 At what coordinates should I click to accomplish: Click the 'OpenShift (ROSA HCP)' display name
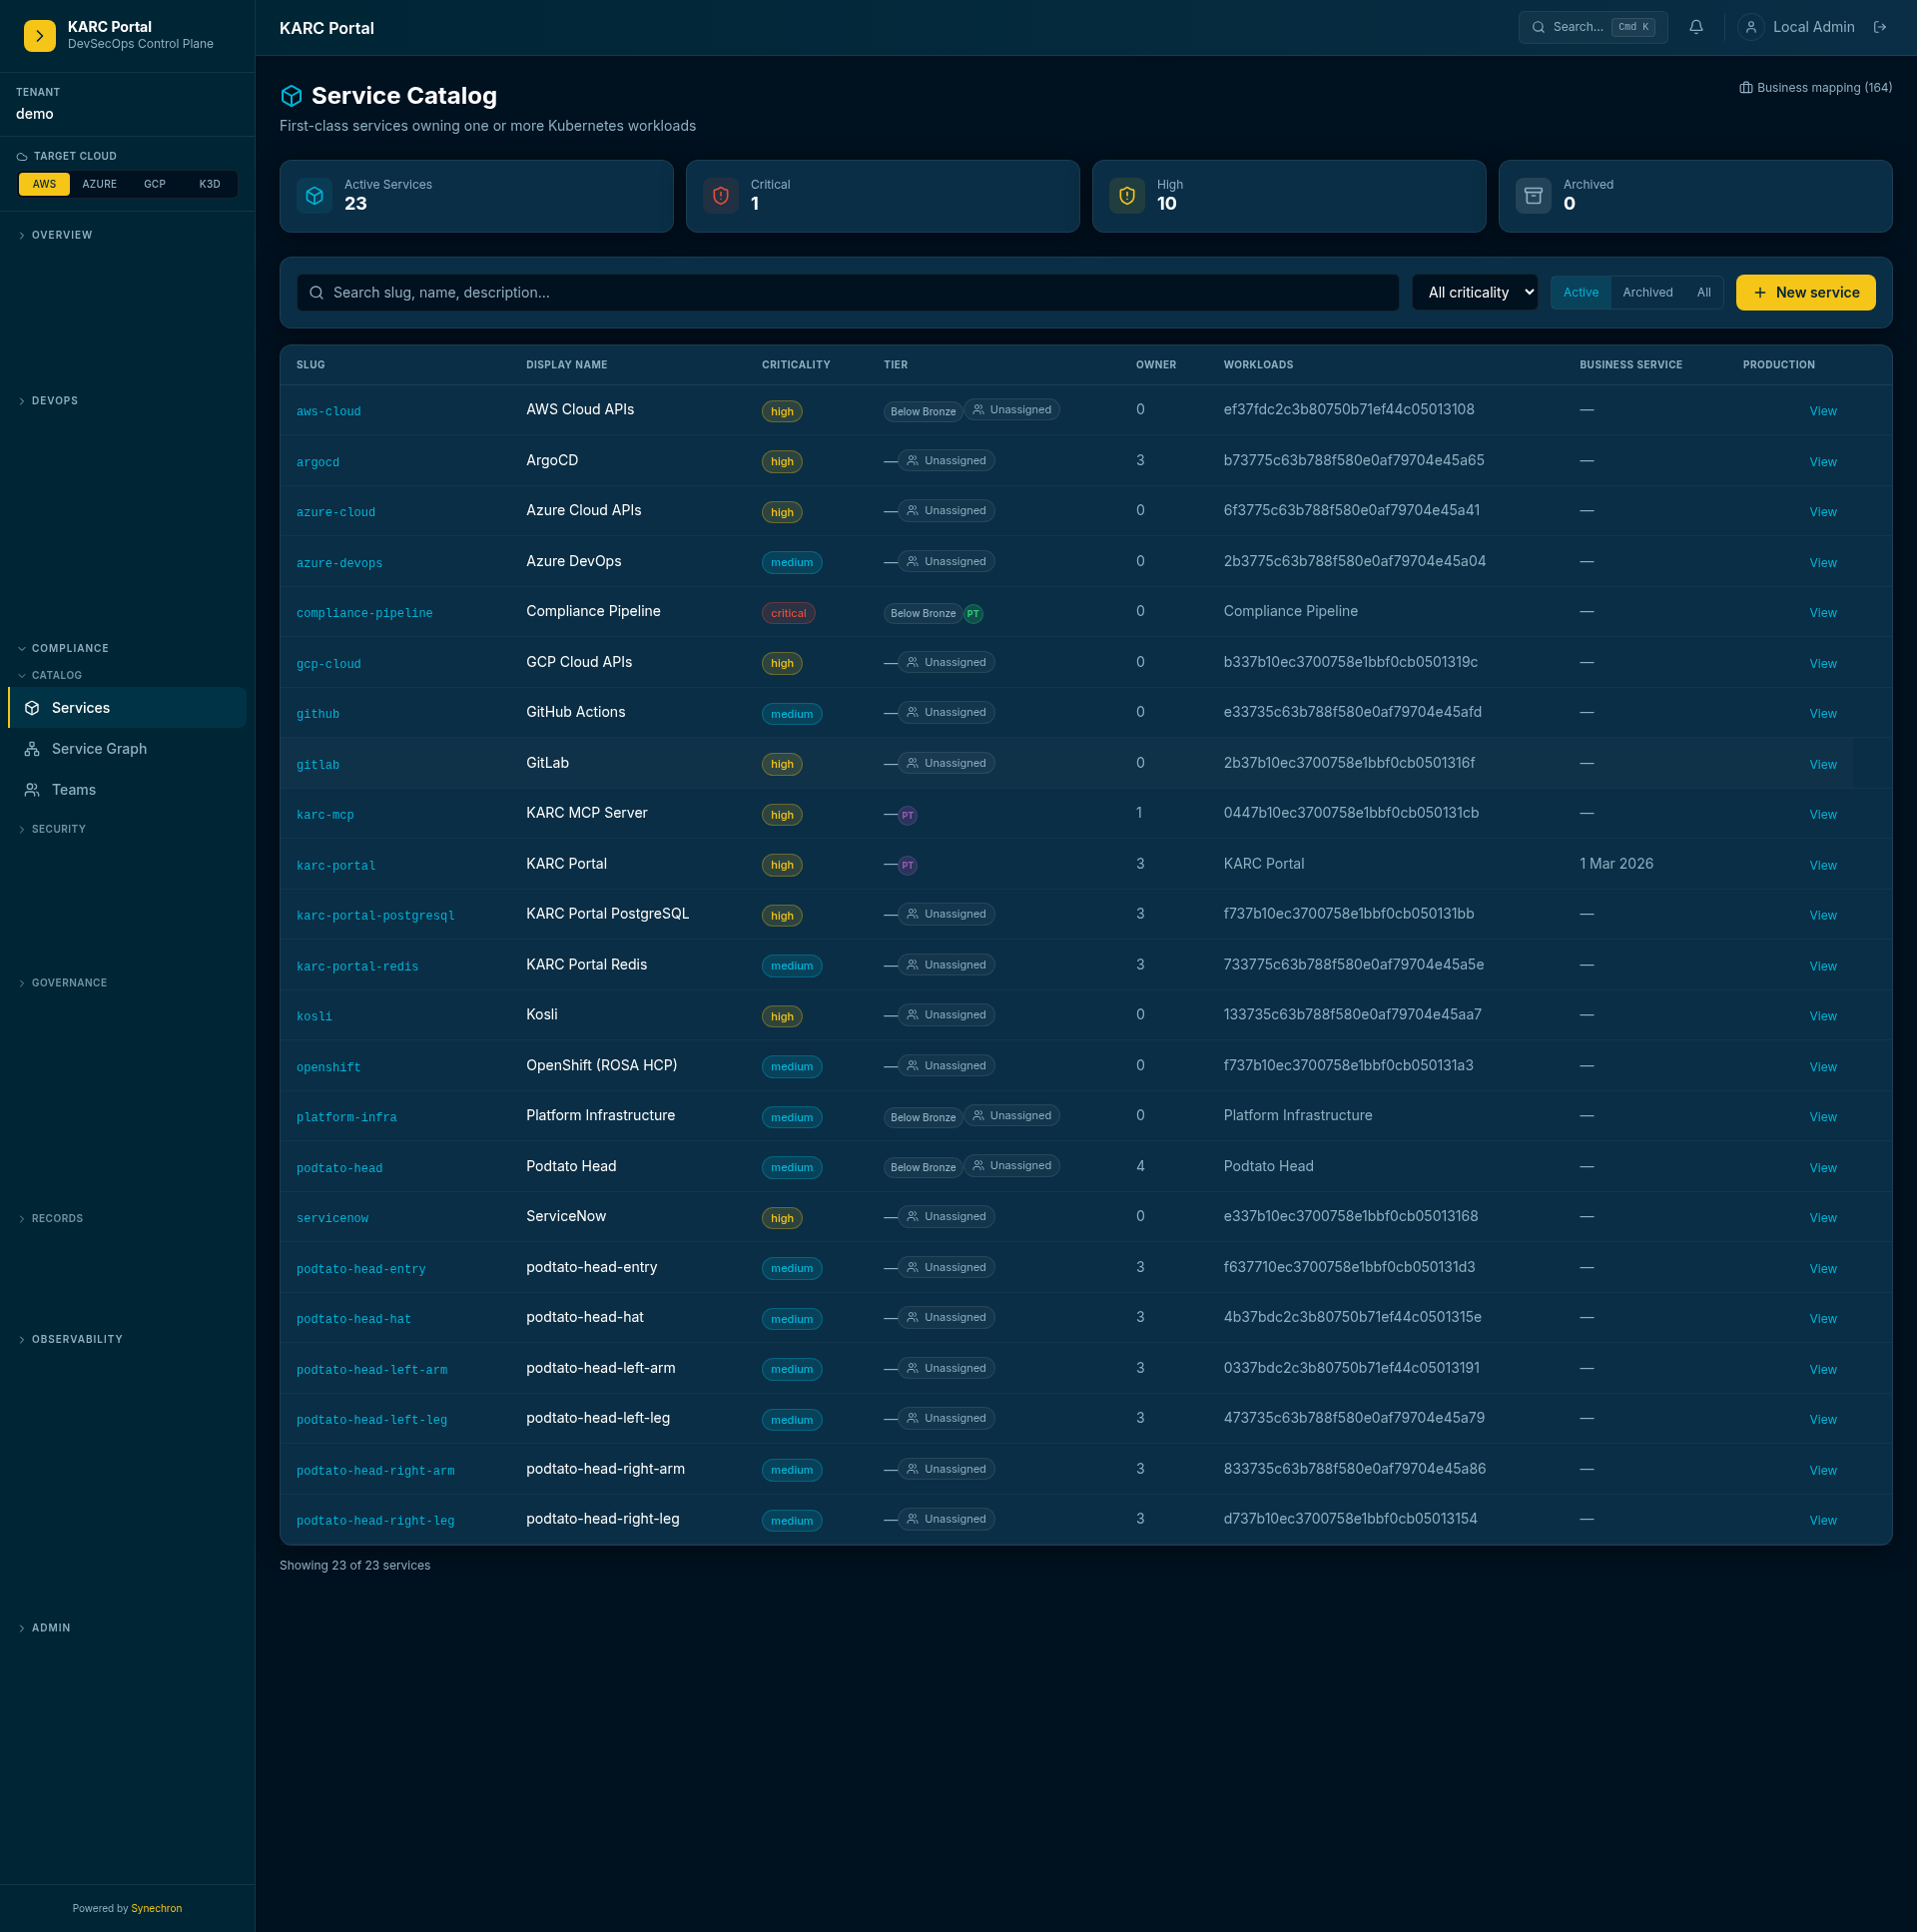pos(601,1066)
